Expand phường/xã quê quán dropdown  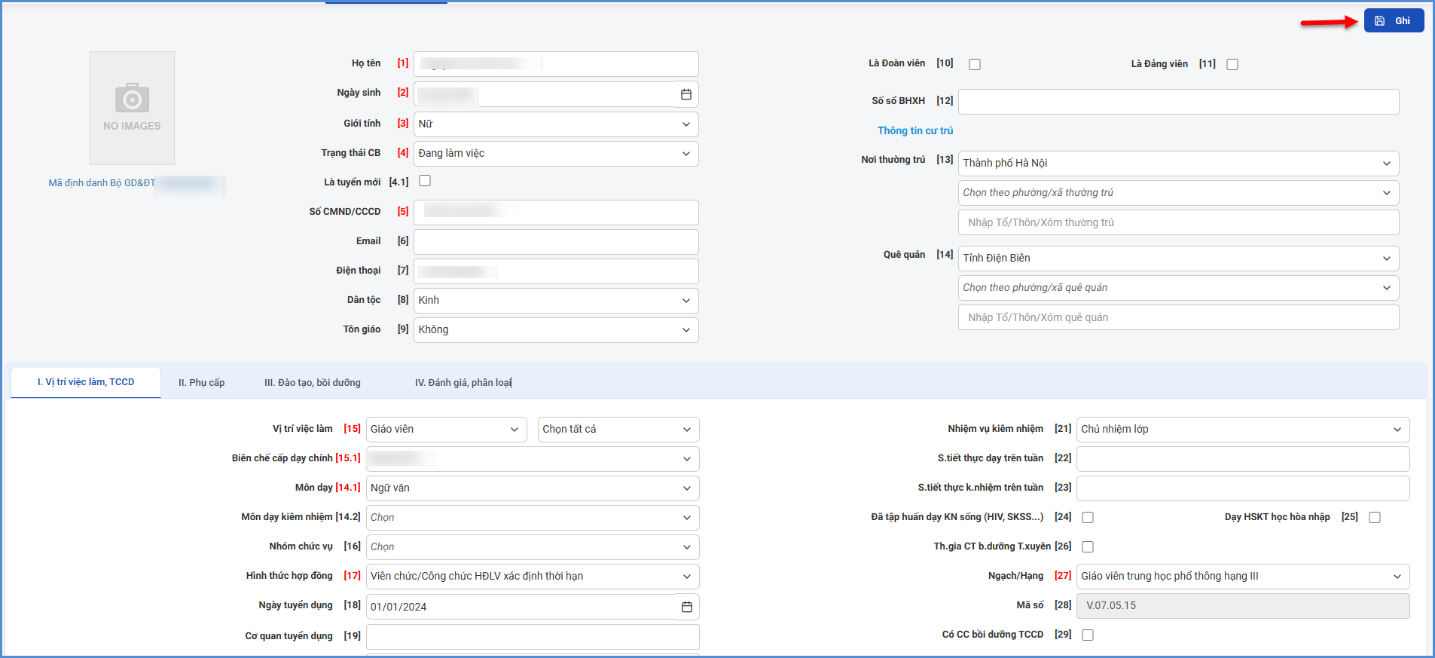1179,288
